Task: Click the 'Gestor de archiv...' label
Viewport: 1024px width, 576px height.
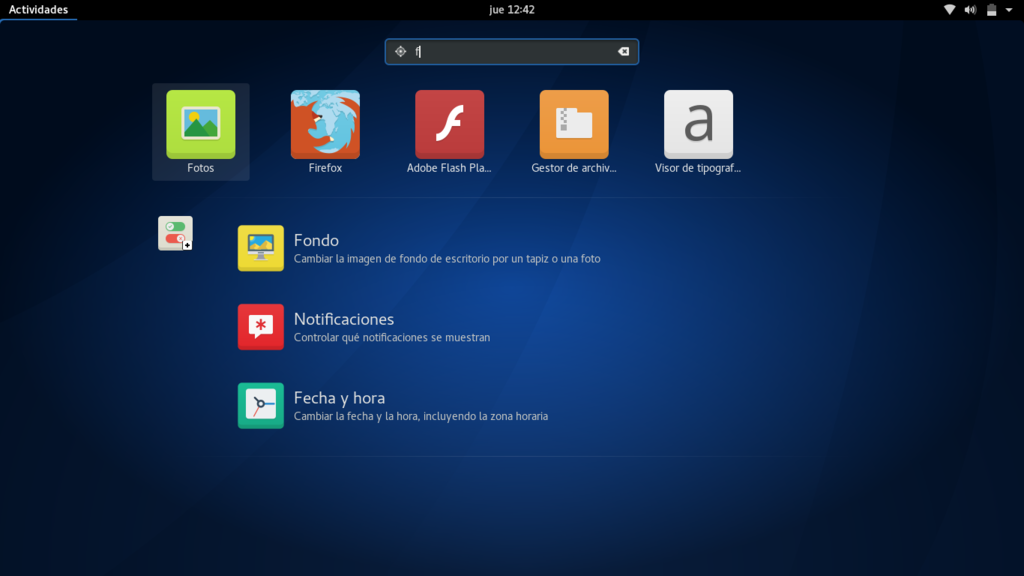Action: point(574,168)
